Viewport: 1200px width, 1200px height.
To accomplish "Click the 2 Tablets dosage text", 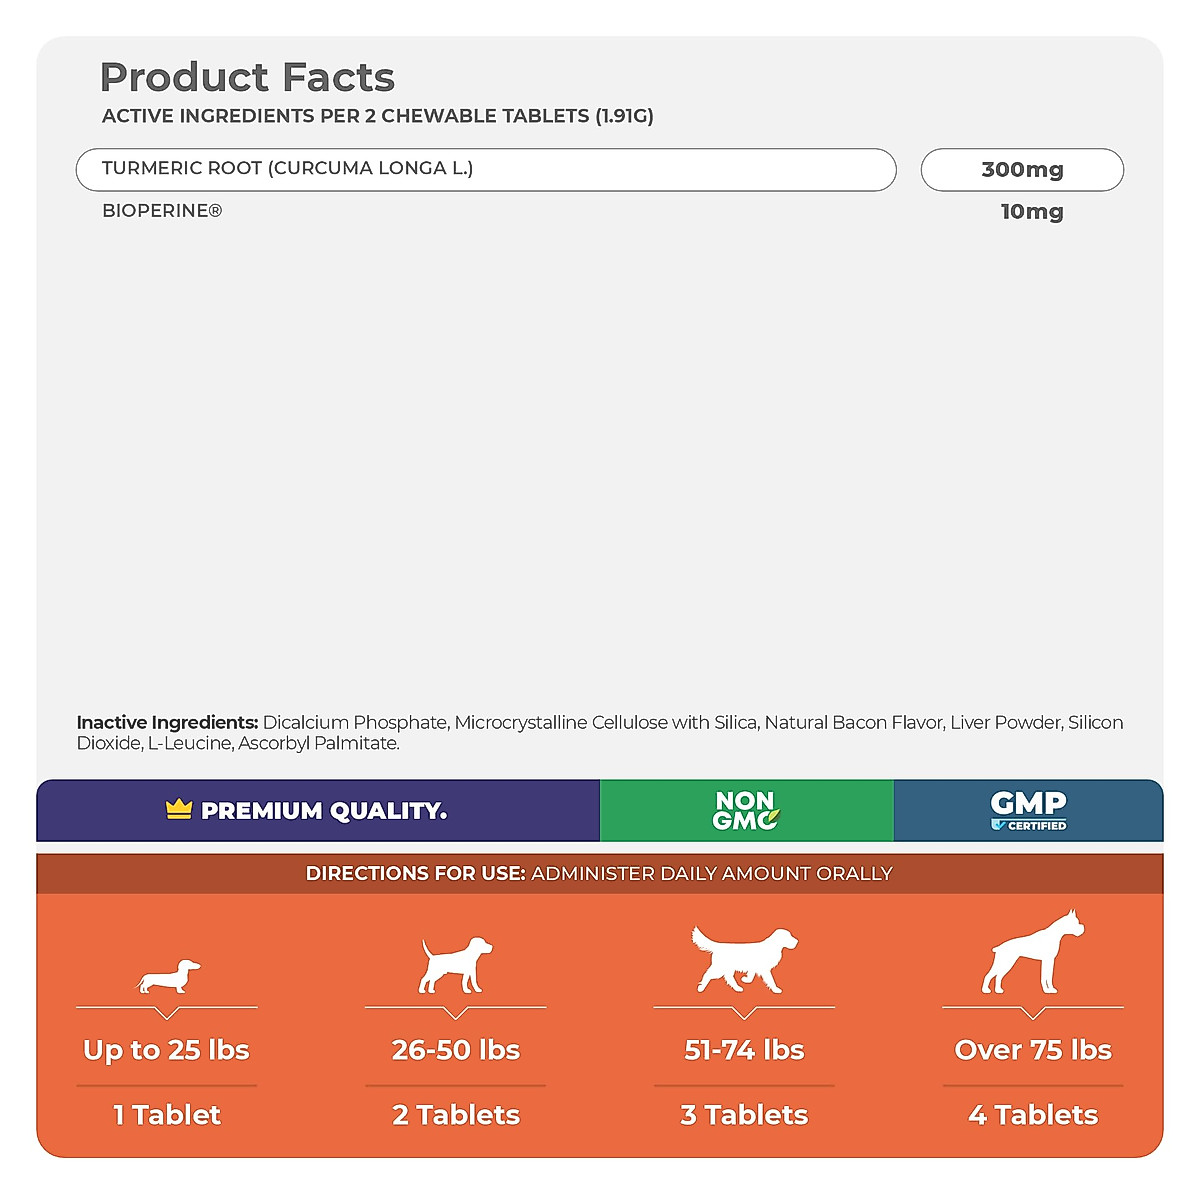I will 456,1115.
